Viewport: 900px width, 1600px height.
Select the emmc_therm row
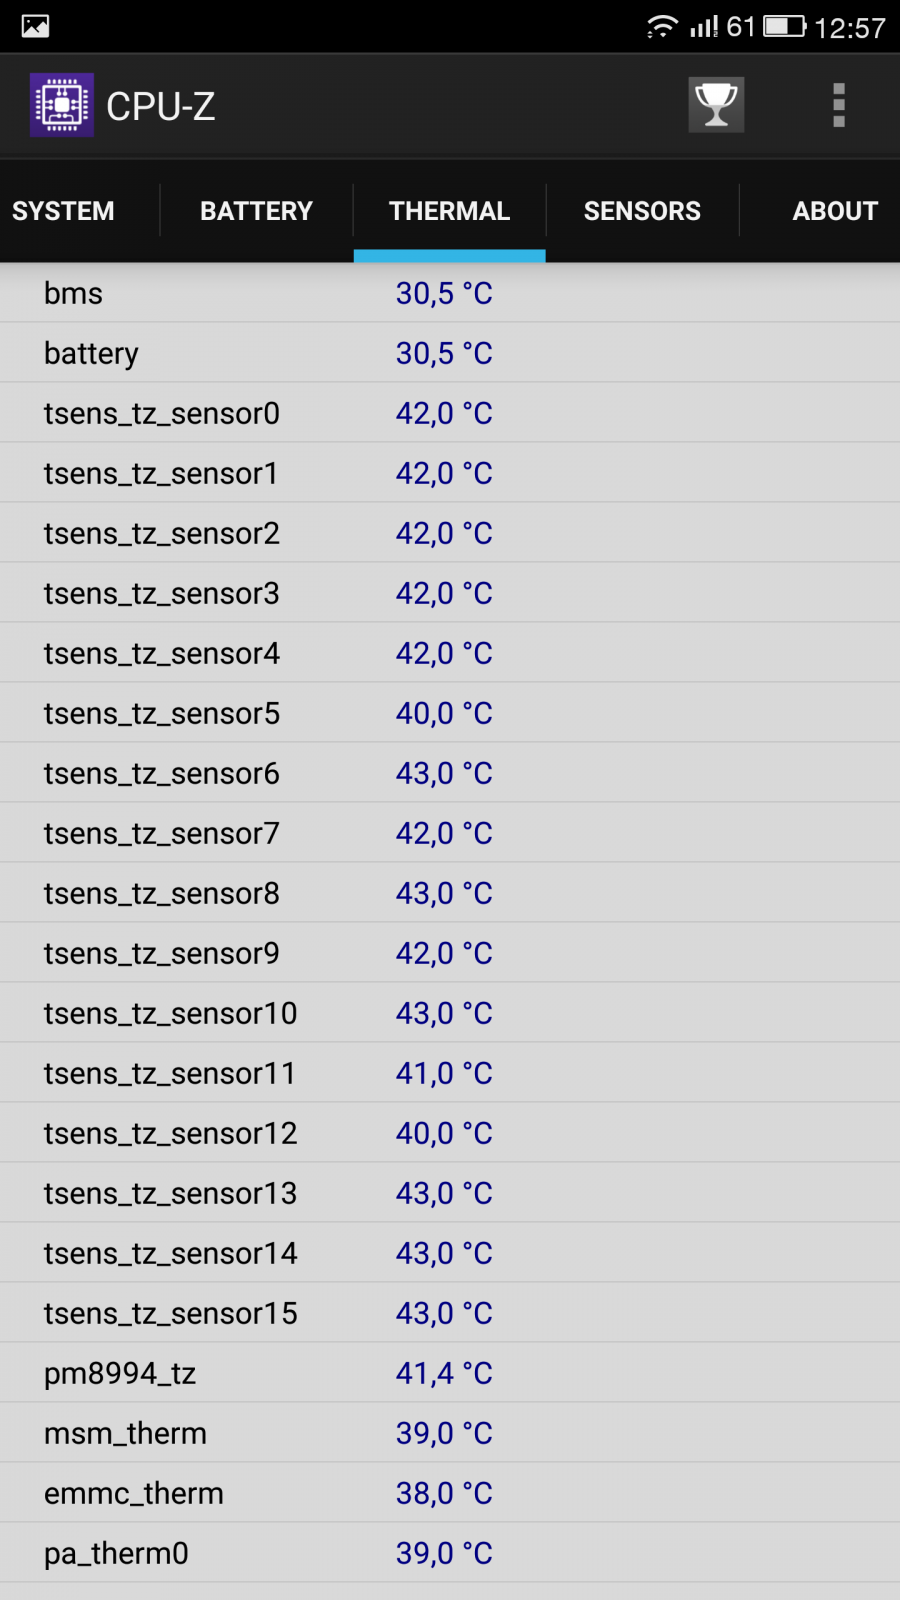[x=450, y=1493]
